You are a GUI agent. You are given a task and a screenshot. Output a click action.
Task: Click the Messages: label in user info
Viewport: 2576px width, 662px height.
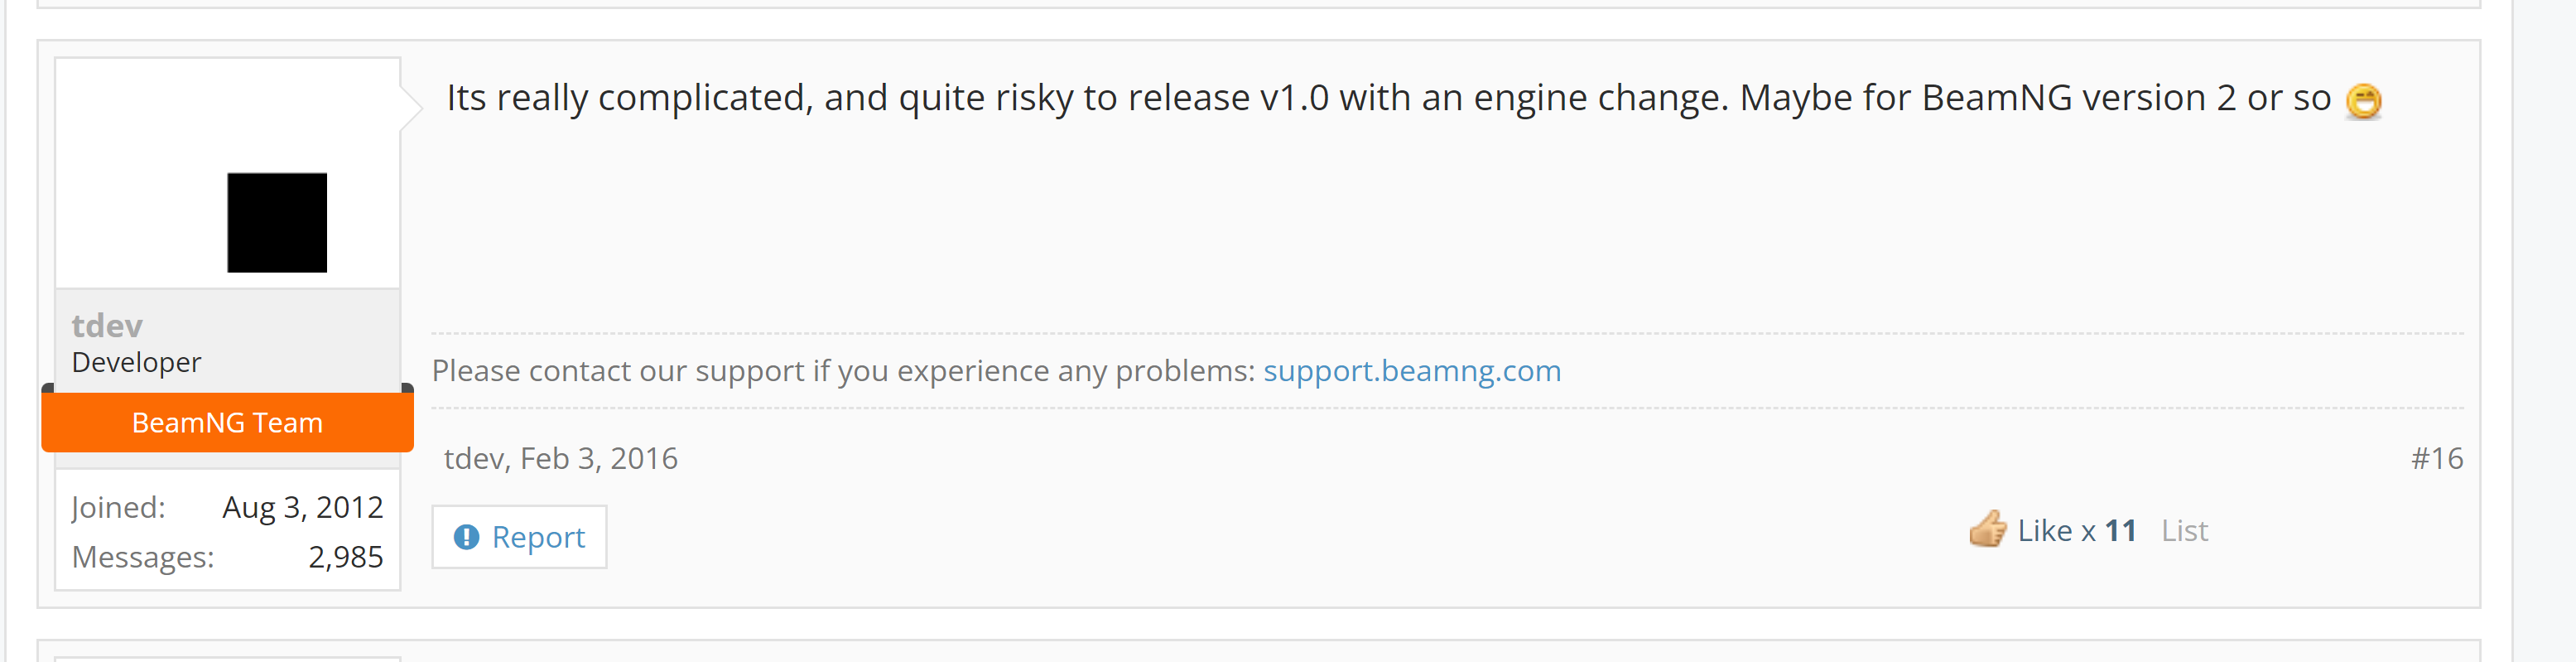143,556
